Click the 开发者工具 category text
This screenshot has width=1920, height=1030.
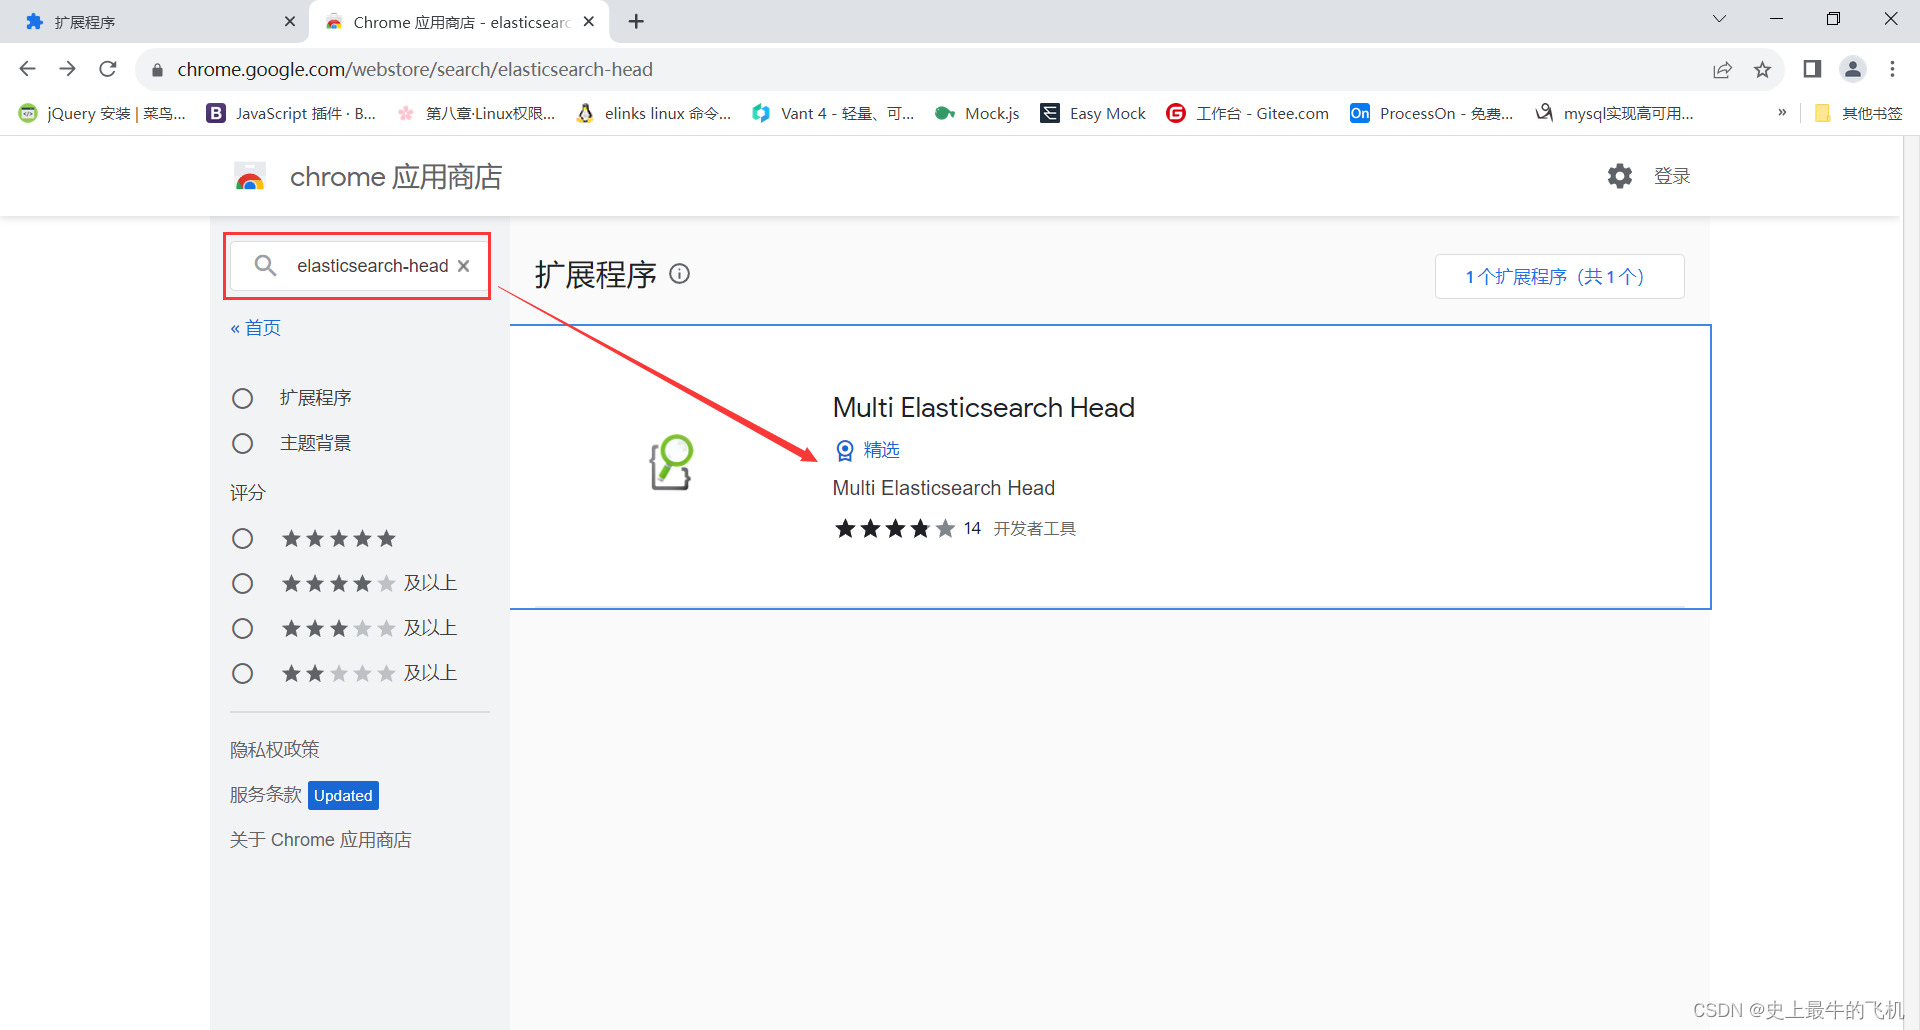(1034, 528)
